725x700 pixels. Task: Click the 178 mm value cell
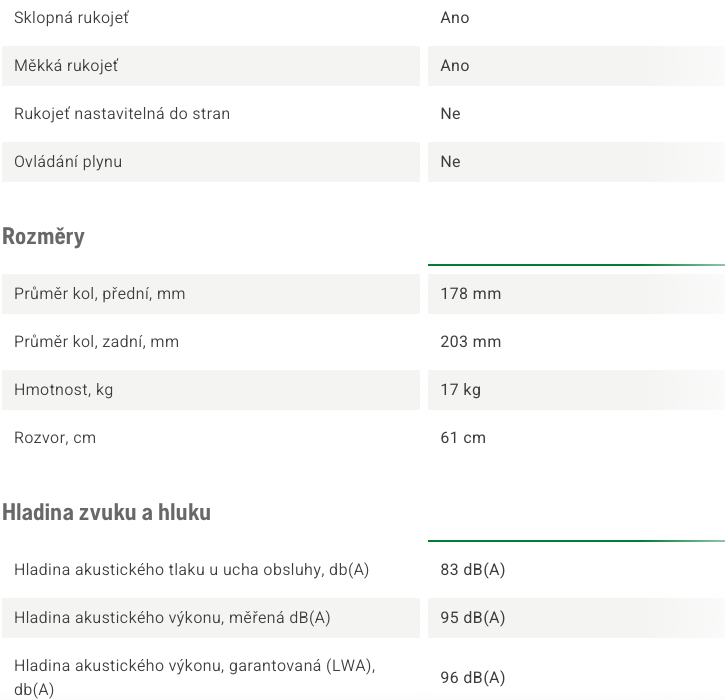point(576,294)
